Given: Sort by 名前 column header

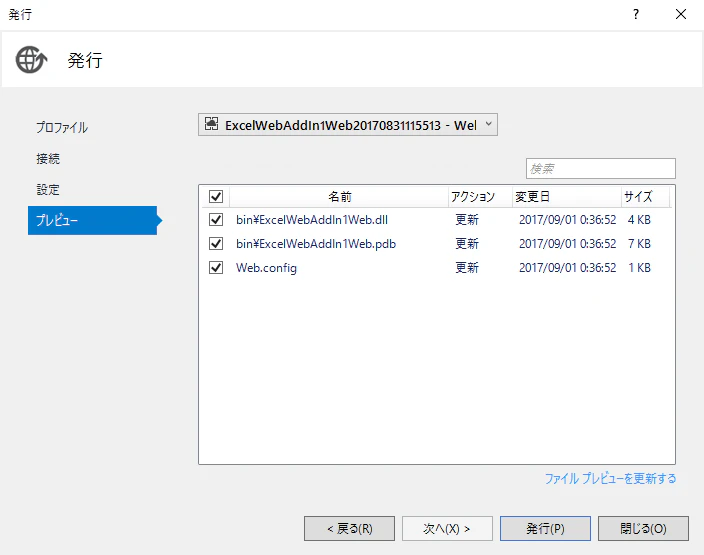Looking at the screenshot, I should pos(339,197).
